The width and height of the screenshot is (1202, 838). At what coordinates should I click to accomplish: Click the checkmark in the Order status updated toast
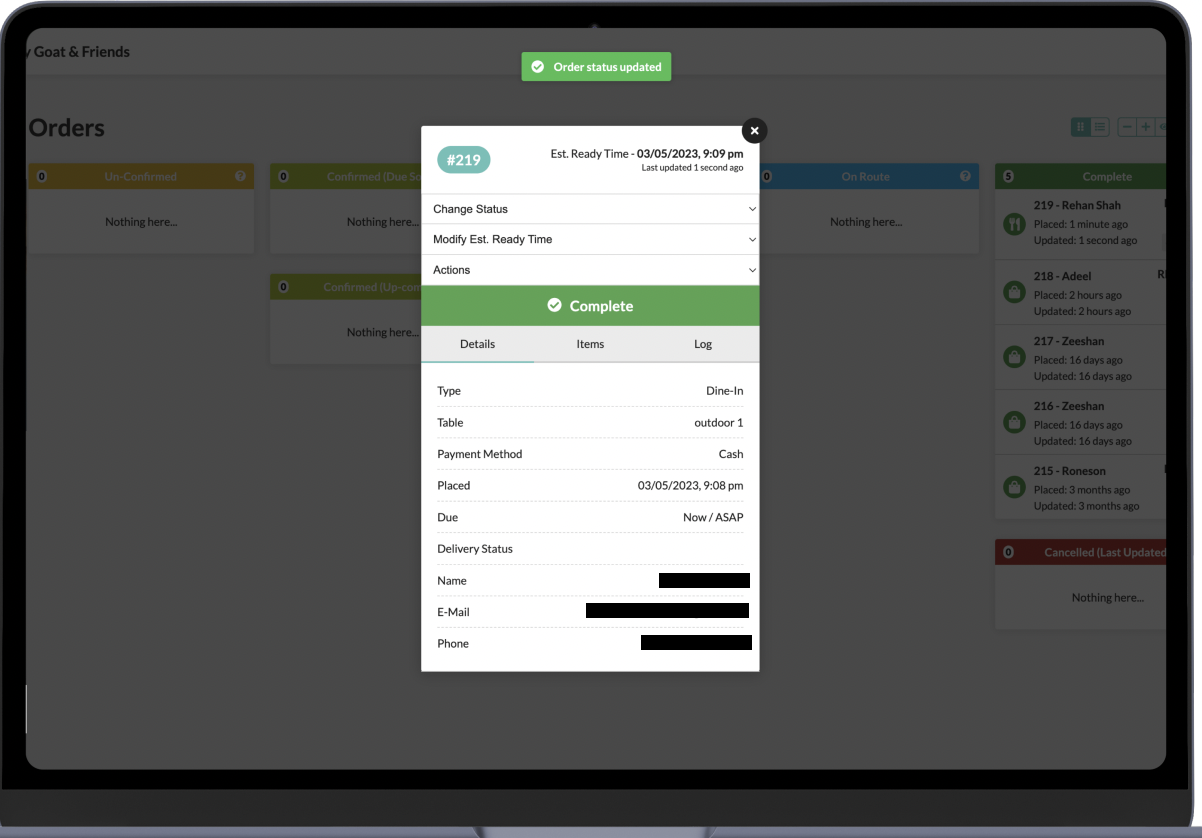[538, 67]
